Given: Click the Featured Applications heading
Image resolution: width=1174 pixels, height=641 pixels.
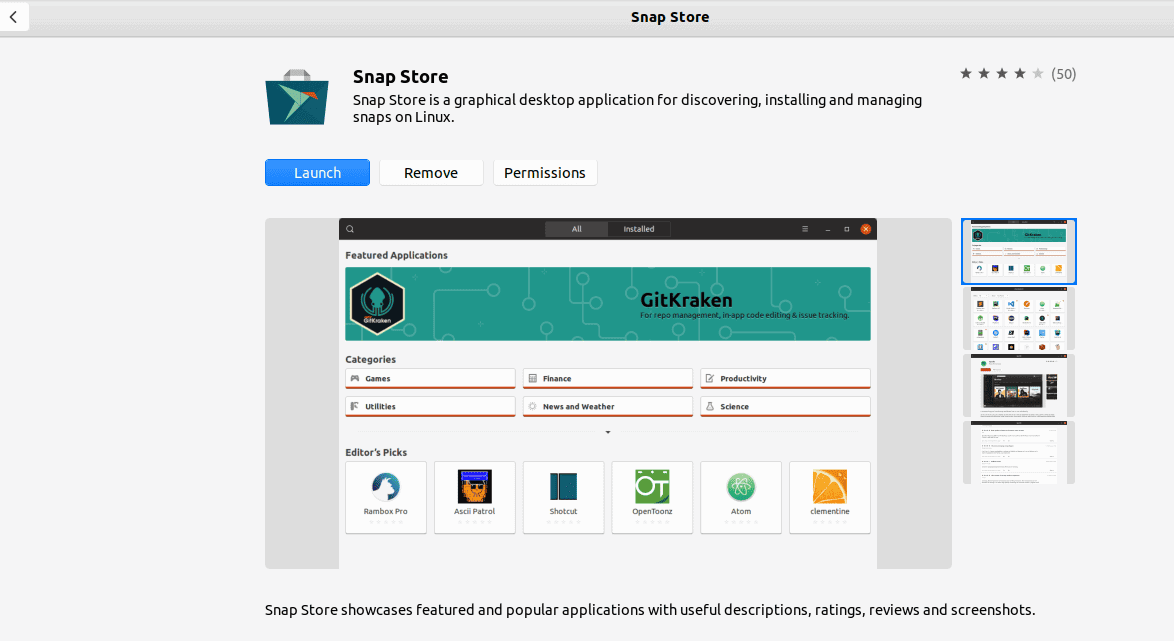Looking at the screenshot, I should (396, 255).
